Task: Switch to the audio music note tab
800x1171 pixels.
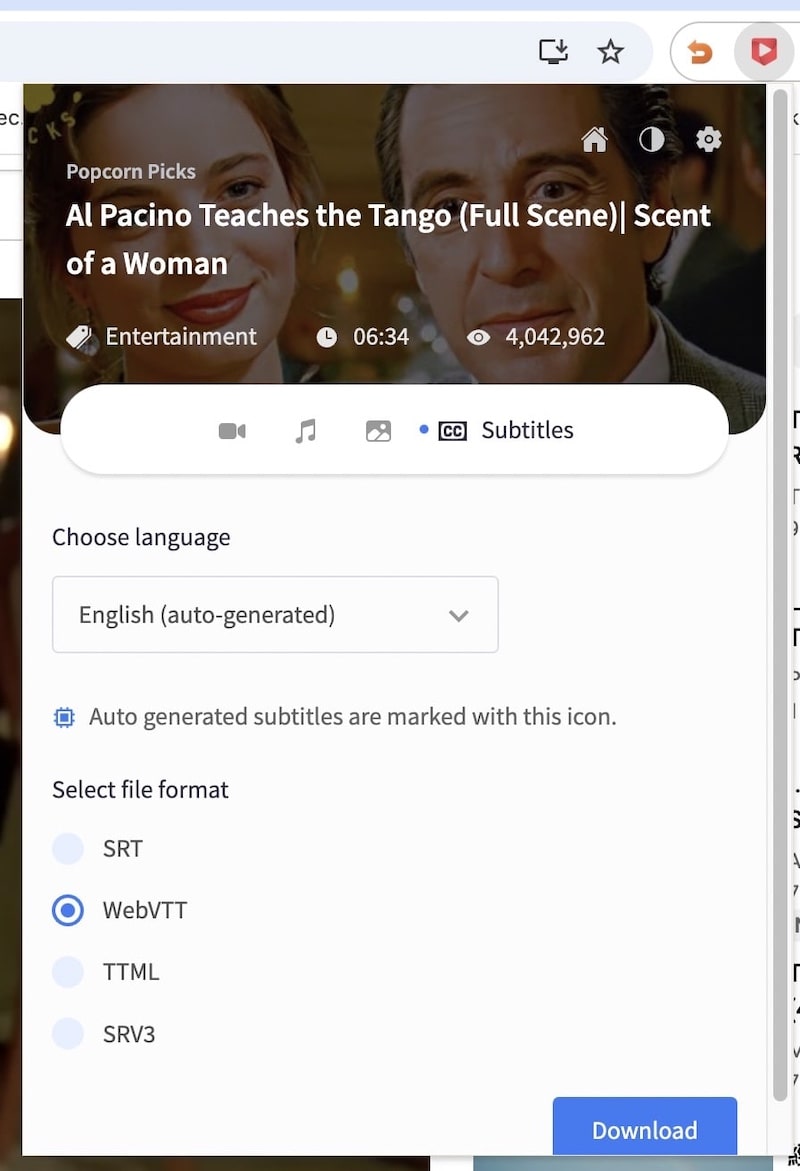Action: point(306,431)
